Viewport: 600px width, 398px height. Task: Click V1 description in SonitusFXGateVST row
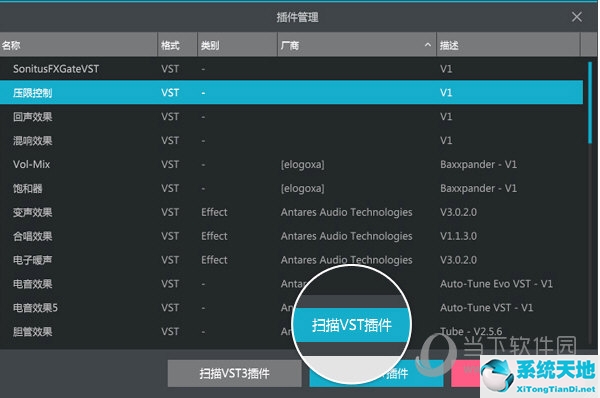(x=446, y=69)
